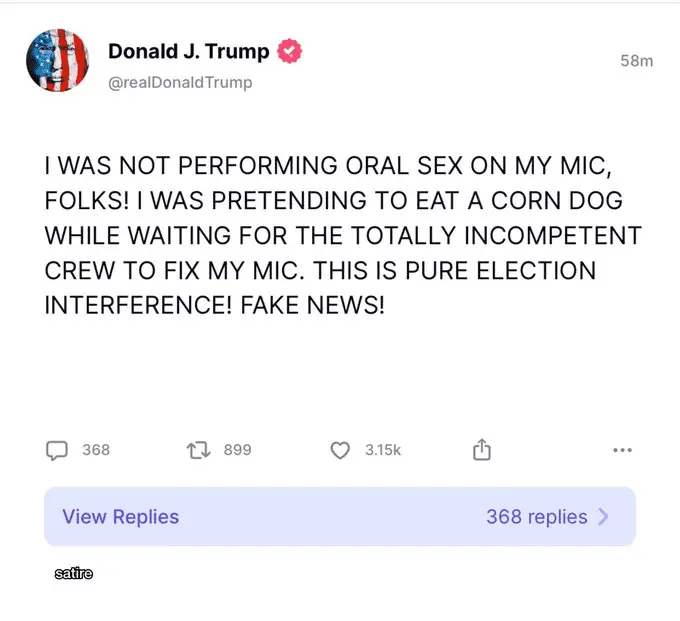Open the share icon menu
This screenshot has height=621, width=680.
[481, 450]
